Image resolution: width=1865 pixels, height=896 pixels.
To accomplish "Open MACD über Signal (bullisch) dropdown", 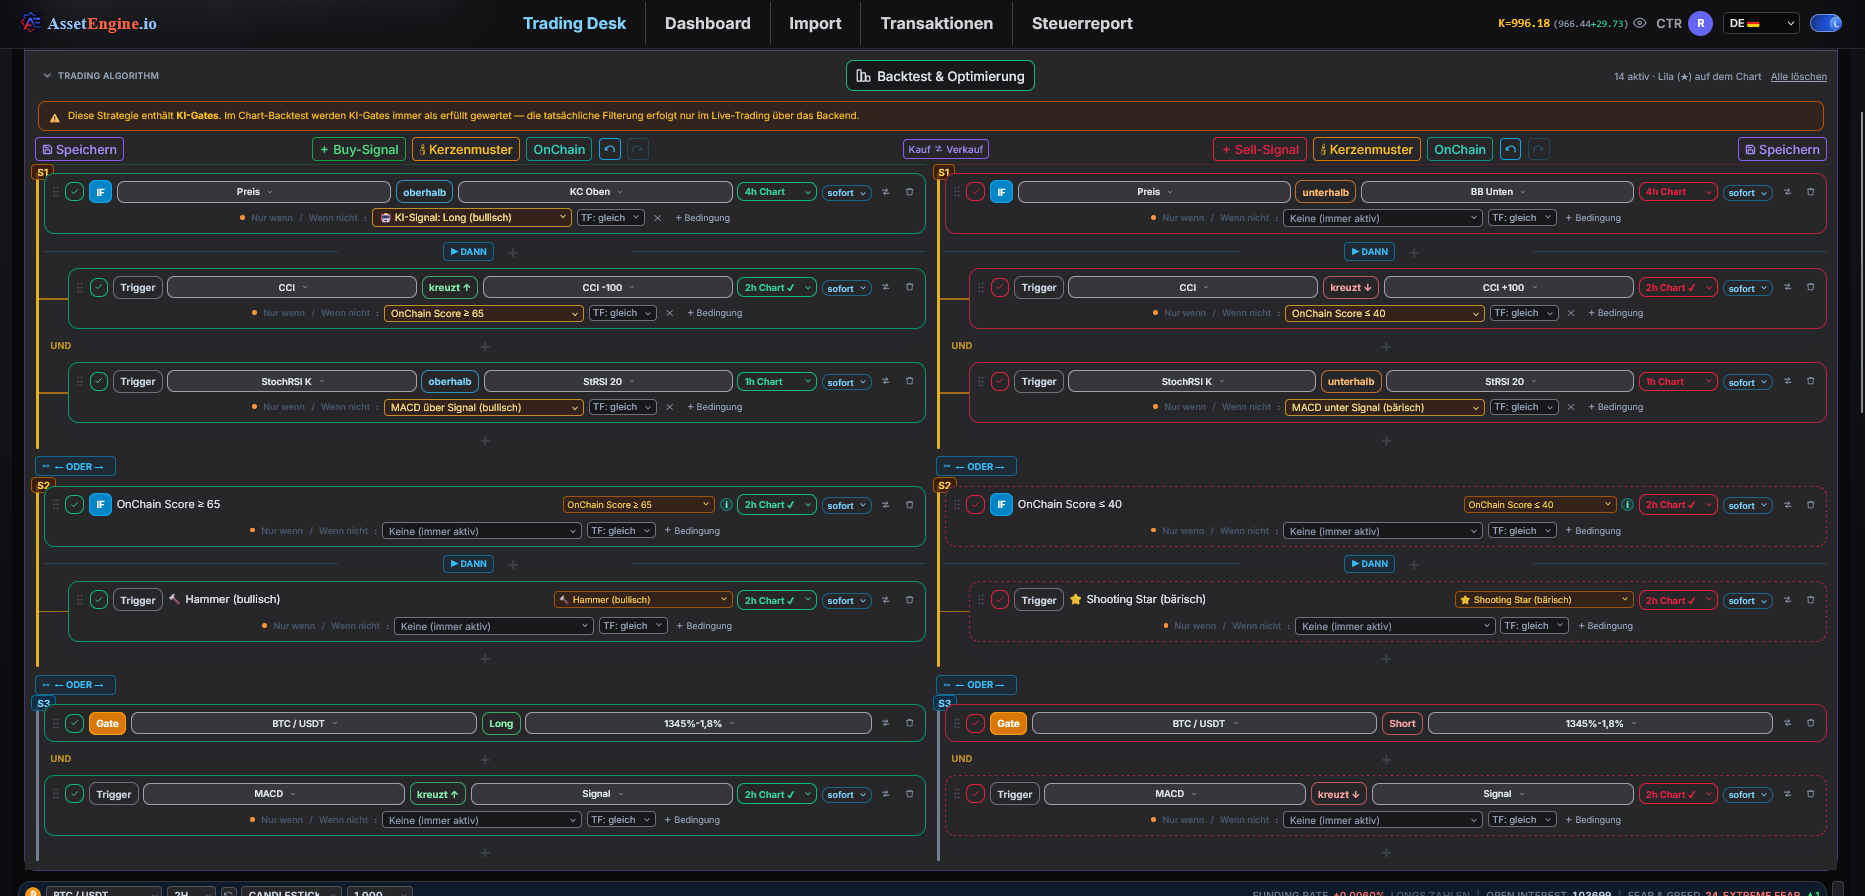I will (484, 407).
